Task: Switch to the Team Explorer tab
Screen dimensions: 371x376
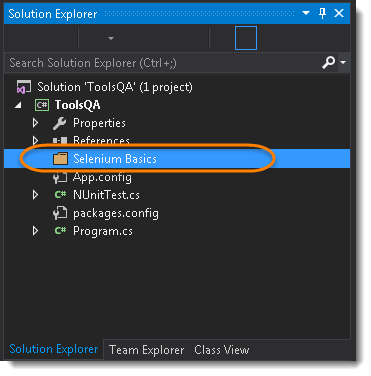Action: 146,350
